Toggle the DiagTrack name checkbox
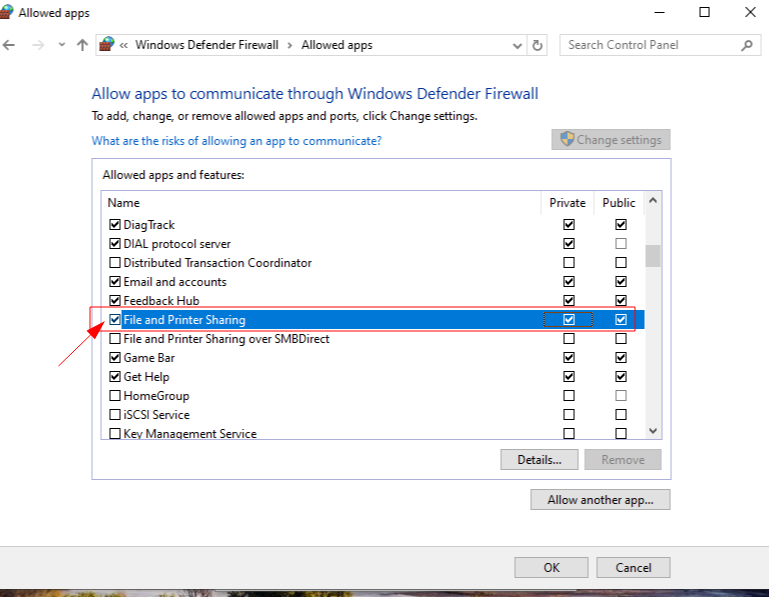 click(x=115, y=225)
